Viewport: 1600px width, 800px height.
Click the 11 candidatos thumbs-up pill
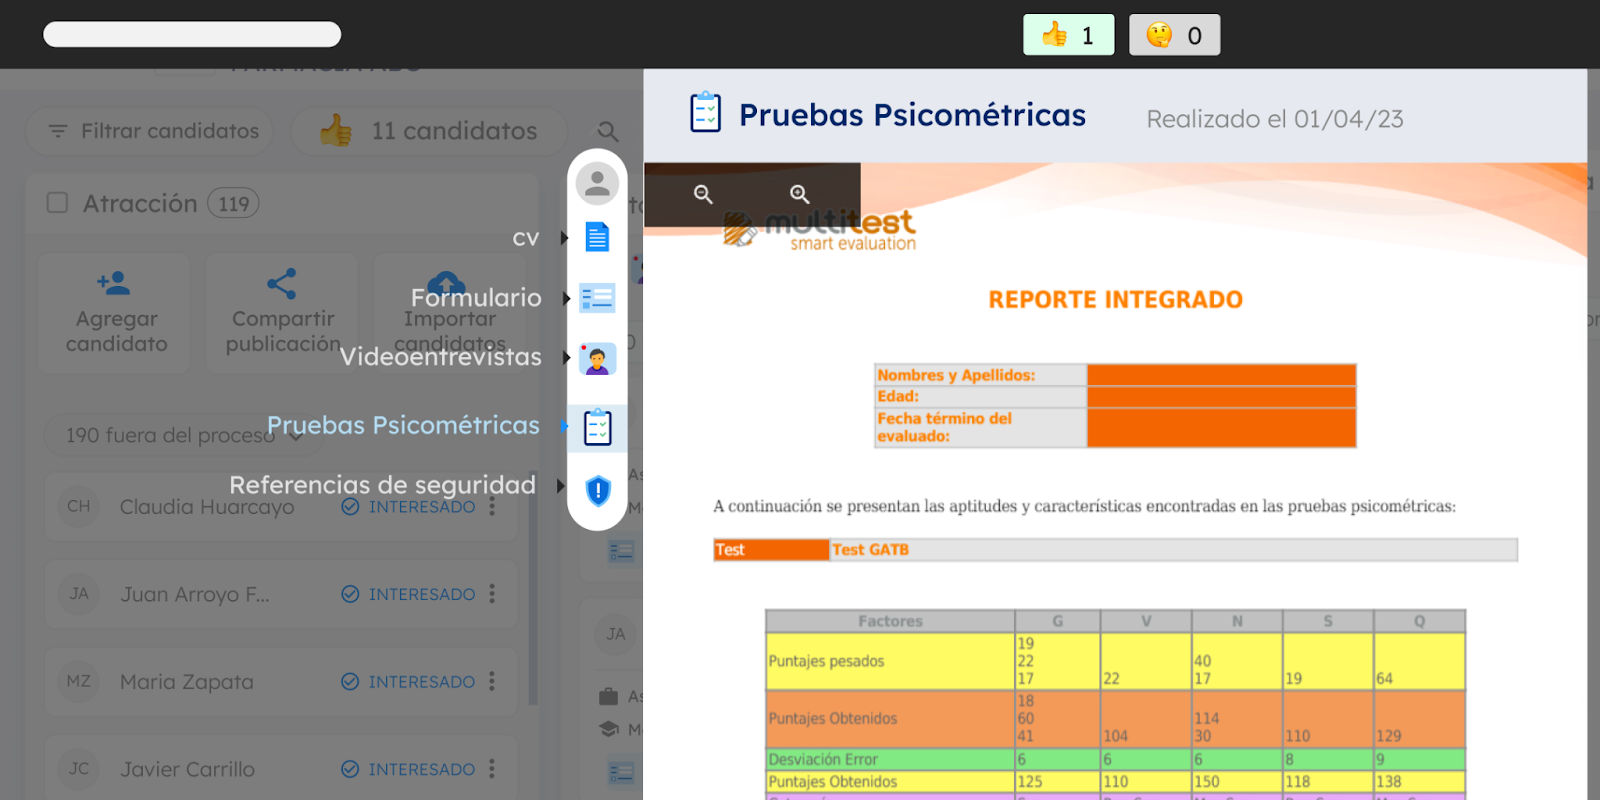(x=429, y=131)
